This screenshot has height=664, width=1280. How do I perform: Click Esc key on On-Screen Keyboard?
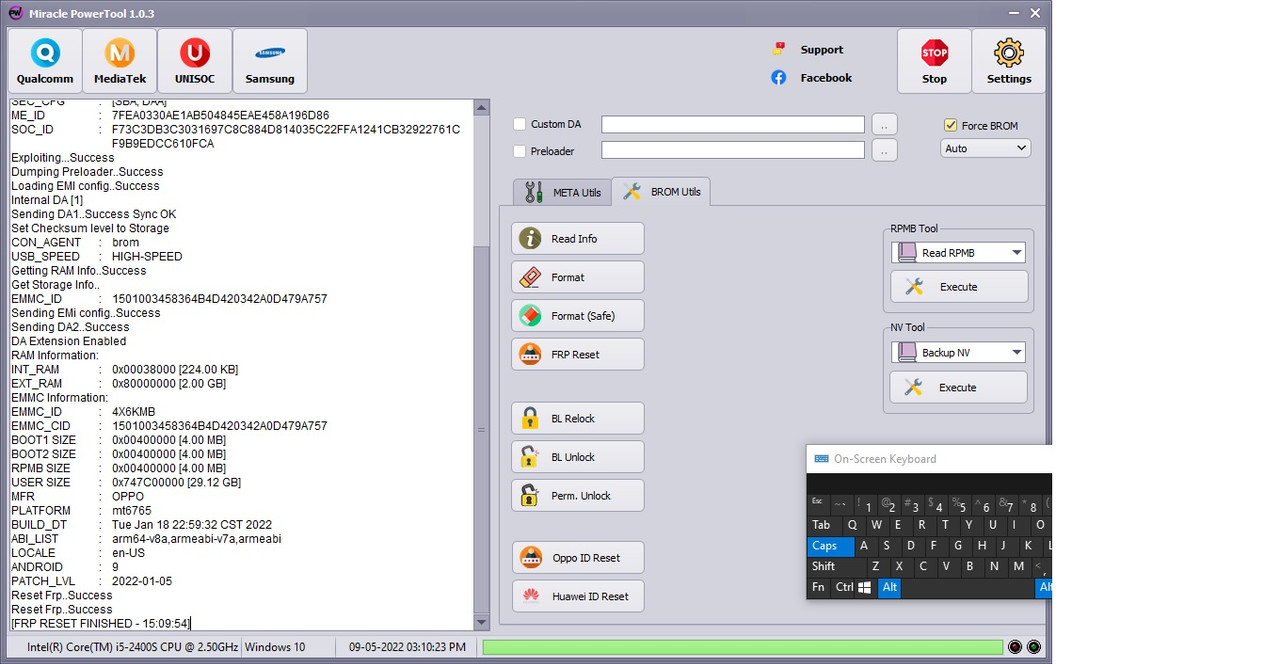[818, 503]
